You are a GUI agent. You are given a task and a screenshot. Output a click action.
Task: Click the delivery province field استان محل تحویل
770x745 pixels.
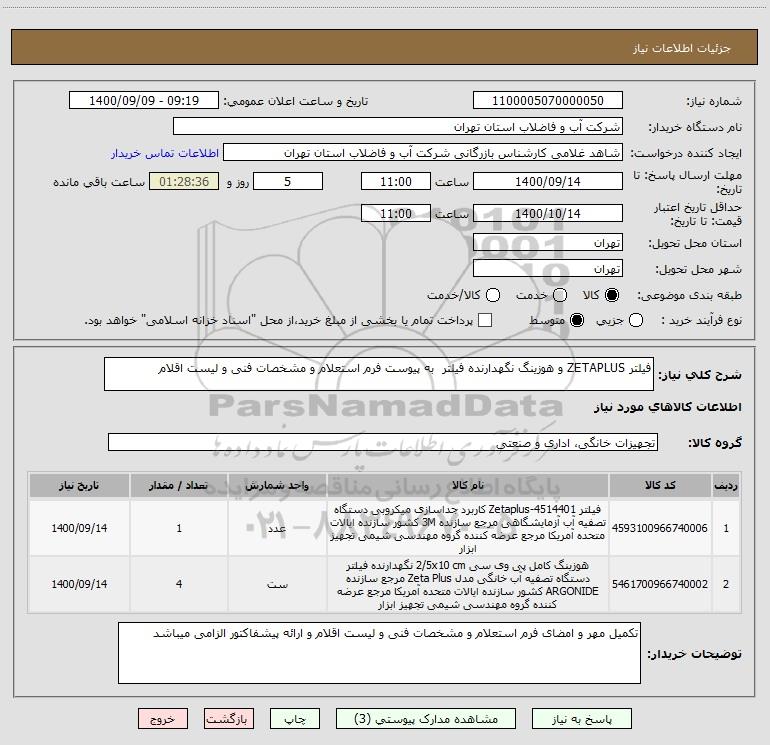pos(548,243)
